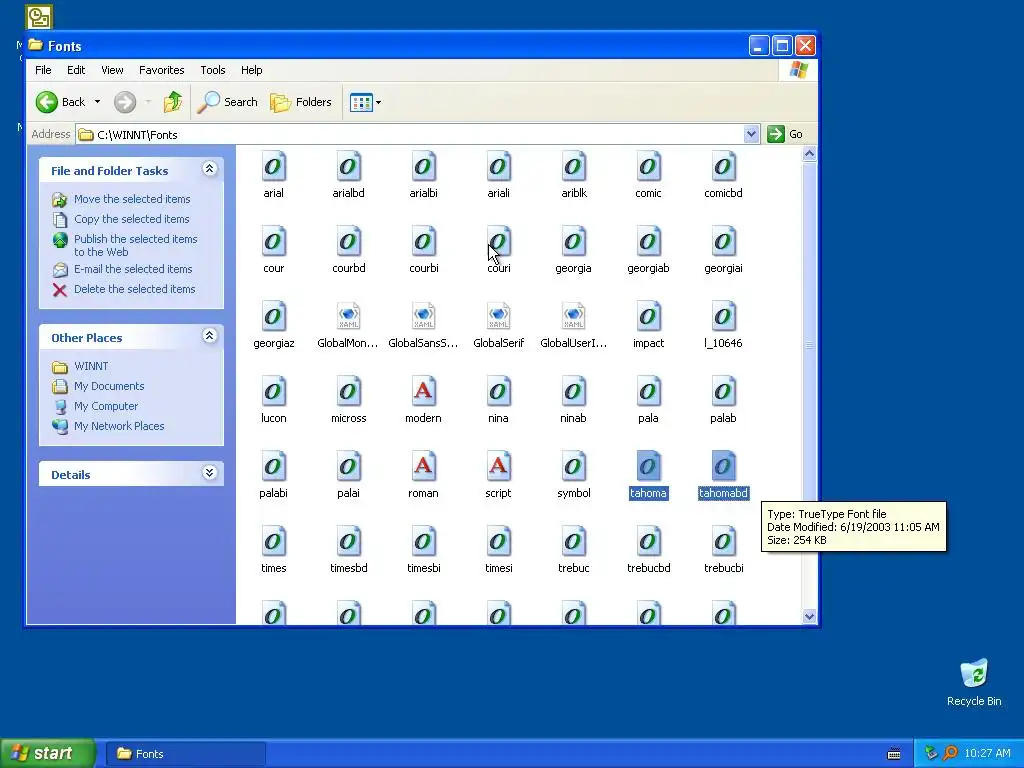Screen dimensions: 1024x768
Task: Select the nina font file
Action: (x=498, y=400)
